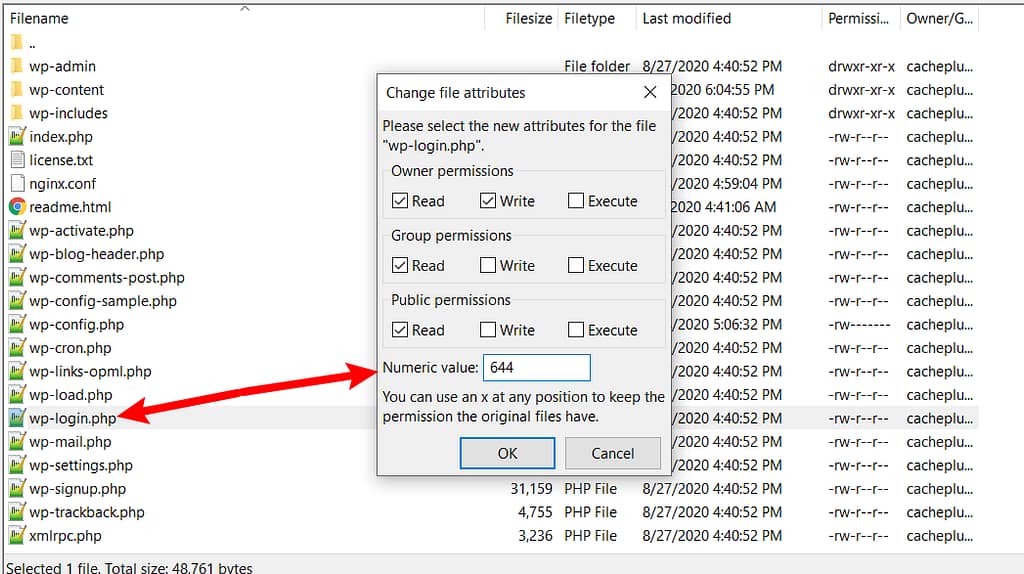Click the wp-admin folder icon
Screen dimensions: 1024x574
pyautogui.click(x=16, y=66)
